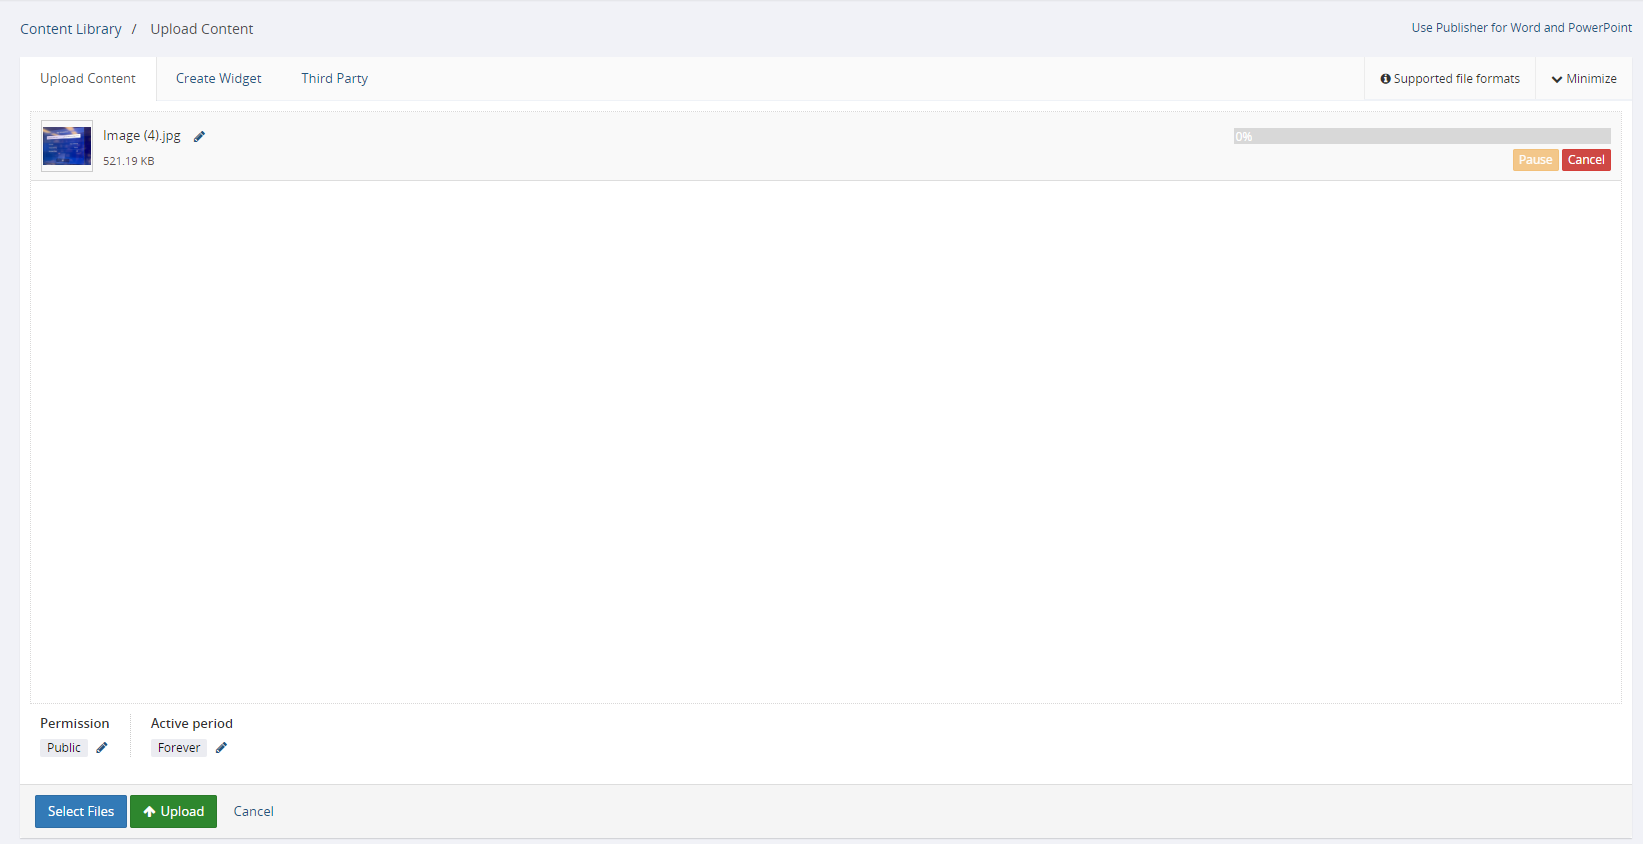Click the Forever active period tag

point(179,748)
